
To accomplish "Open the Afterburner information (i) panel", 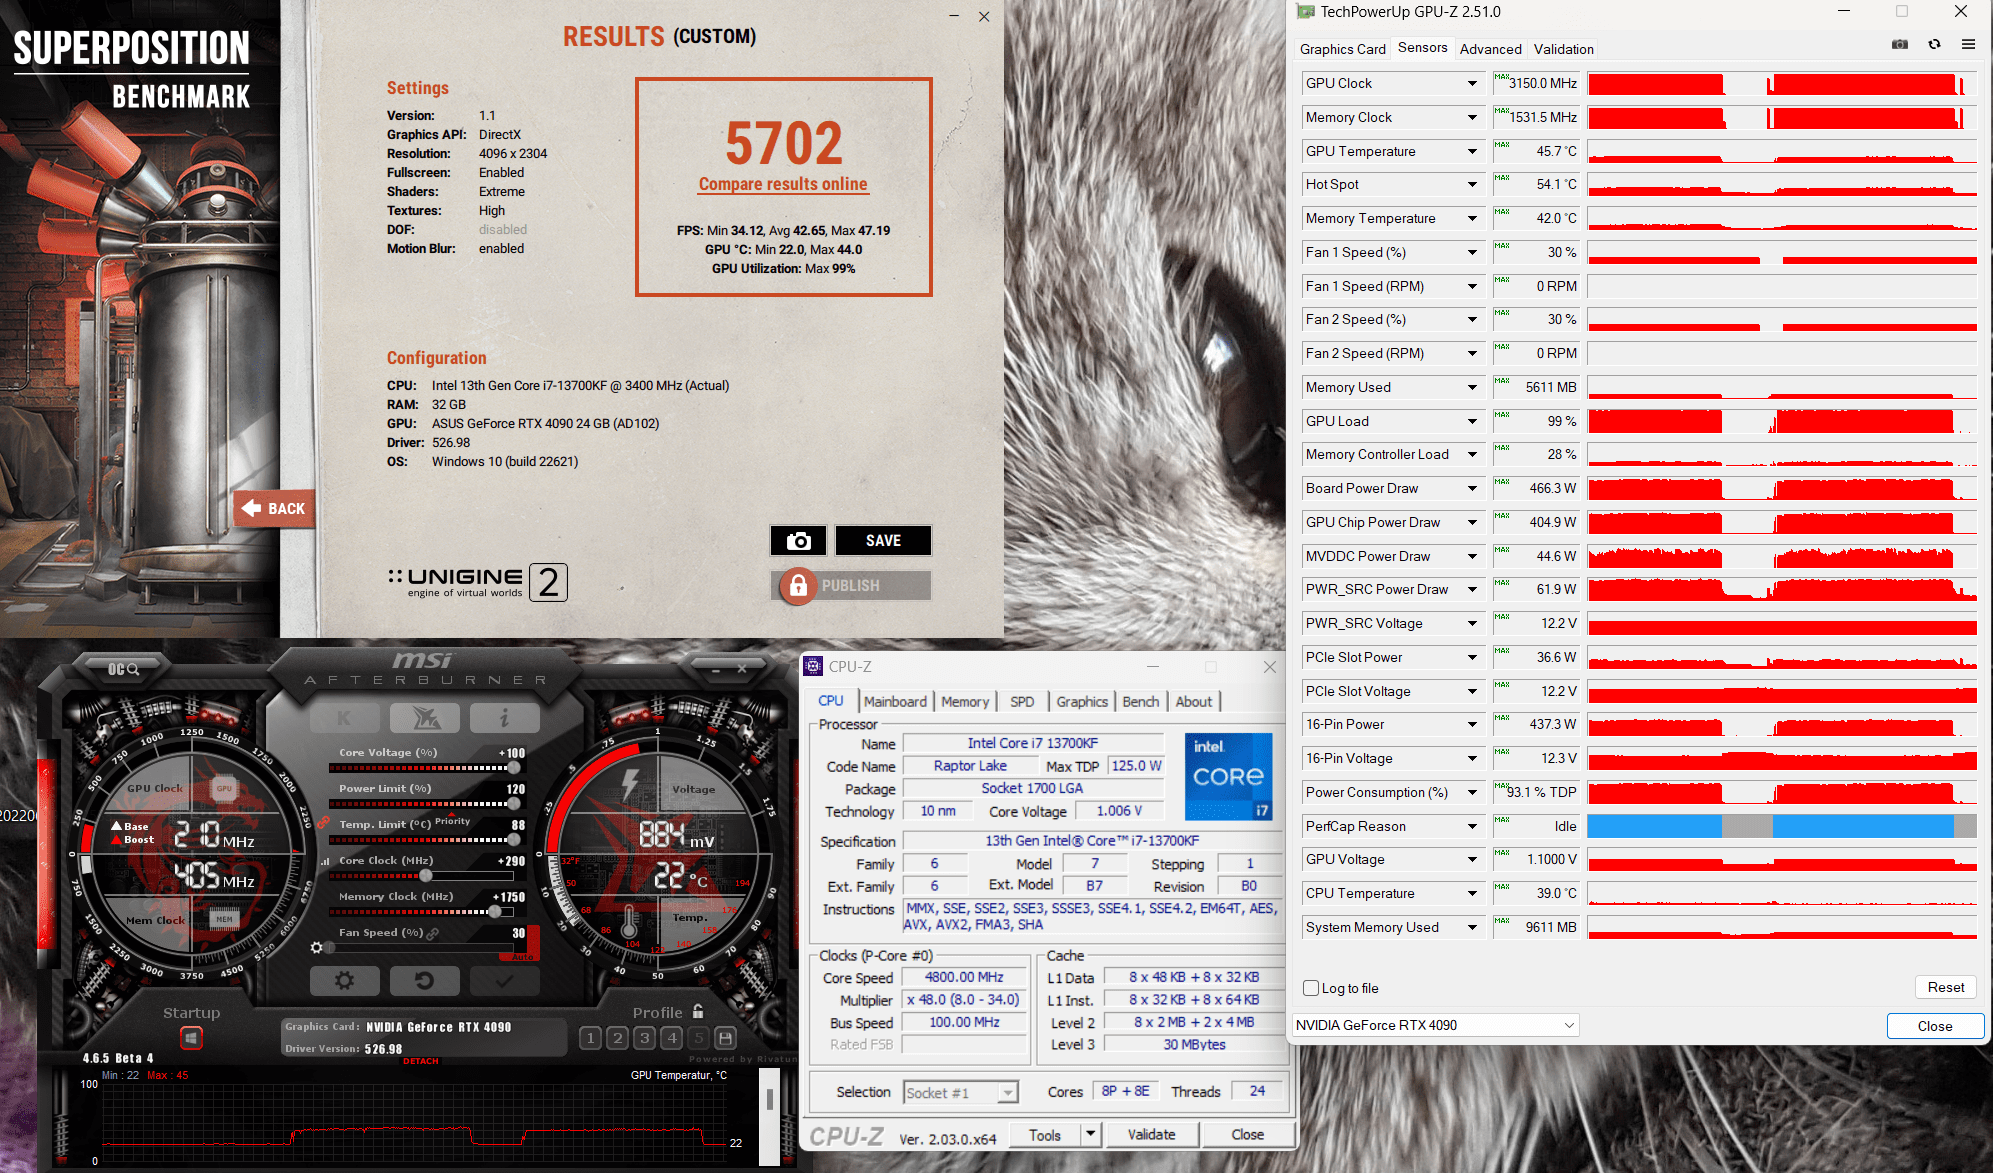I will point(504,717).
